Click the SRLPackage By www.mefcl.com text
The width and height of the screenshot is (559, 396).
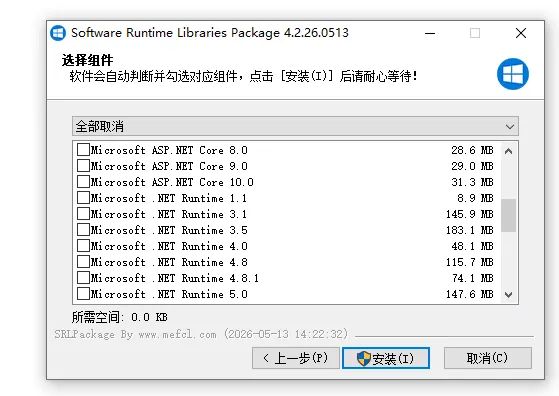(135, 334)
